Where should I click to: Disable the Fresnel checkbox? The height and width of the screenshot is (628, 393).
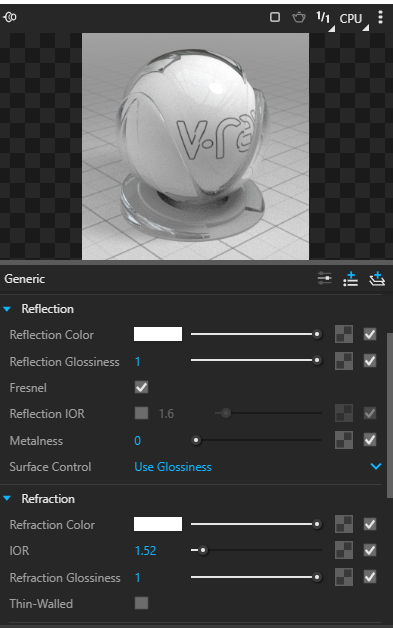coord(141,388)
